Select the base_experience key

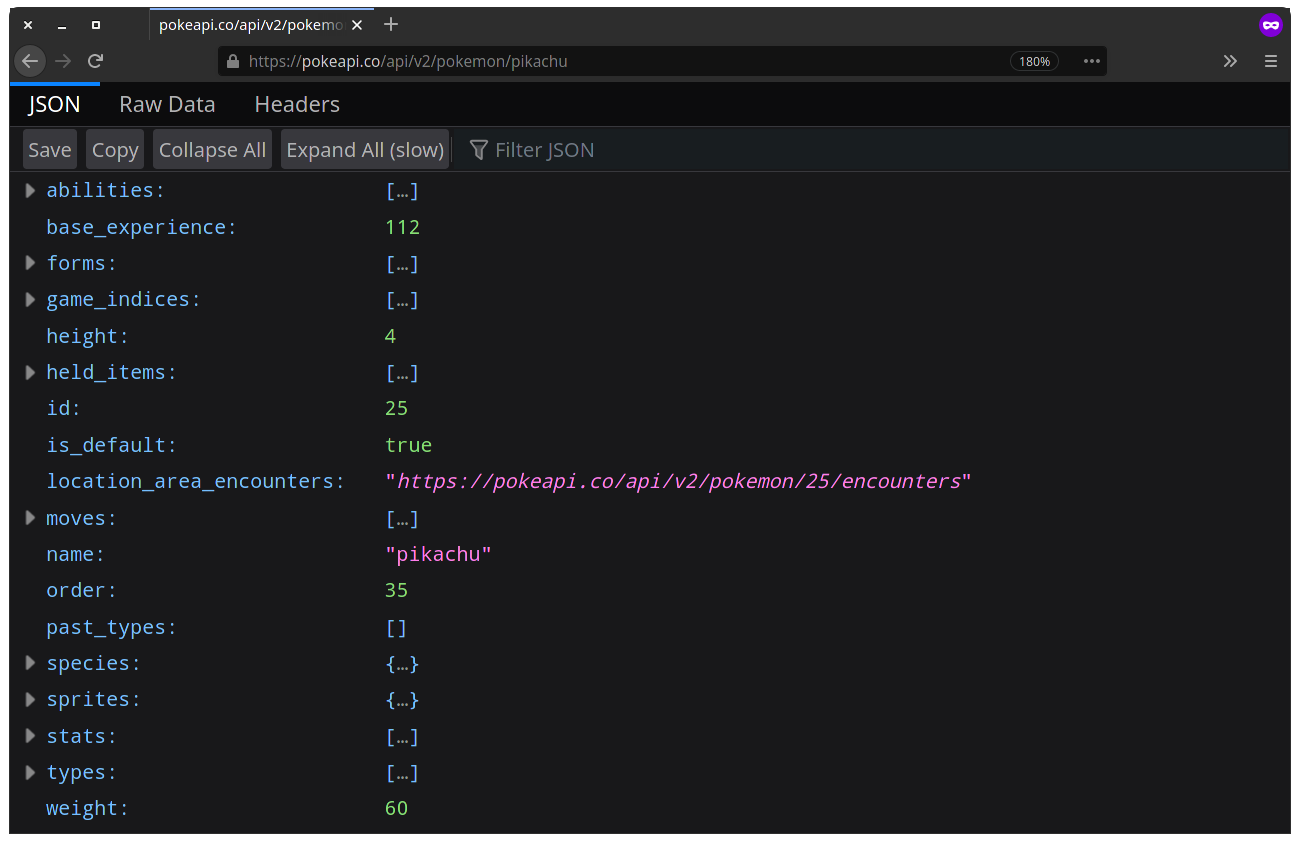coord(141,227)
